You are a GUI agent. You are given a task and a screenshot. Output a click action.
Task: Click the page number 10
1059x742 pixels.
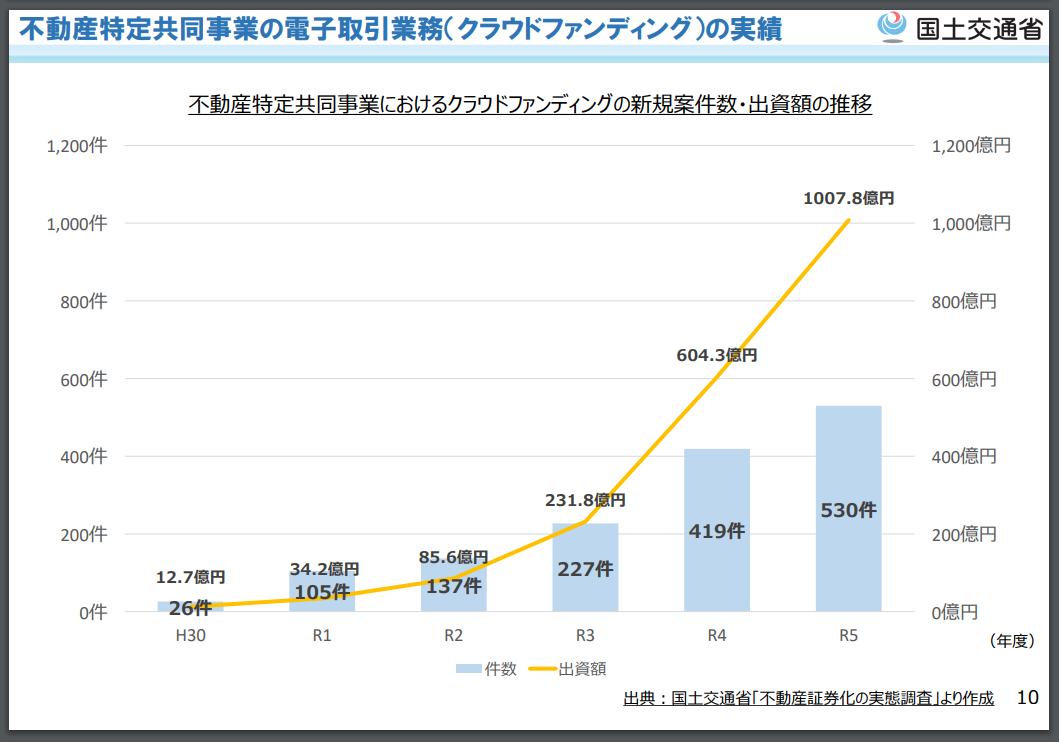(x=1027, y=697)
